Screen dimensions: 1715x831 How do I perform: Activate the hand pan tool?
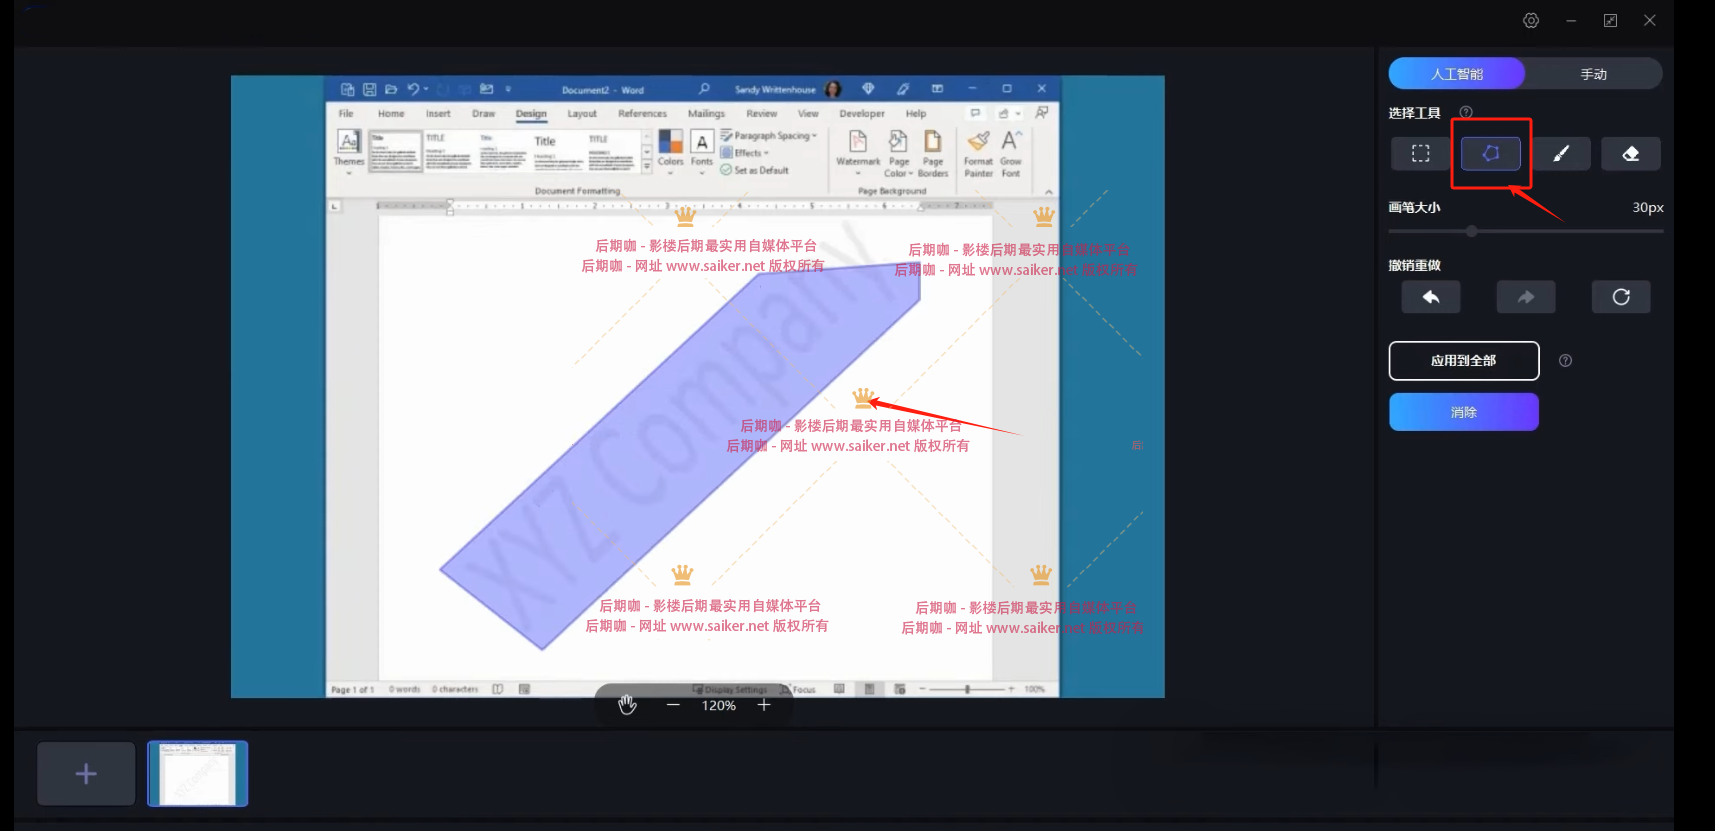point(627,705)
